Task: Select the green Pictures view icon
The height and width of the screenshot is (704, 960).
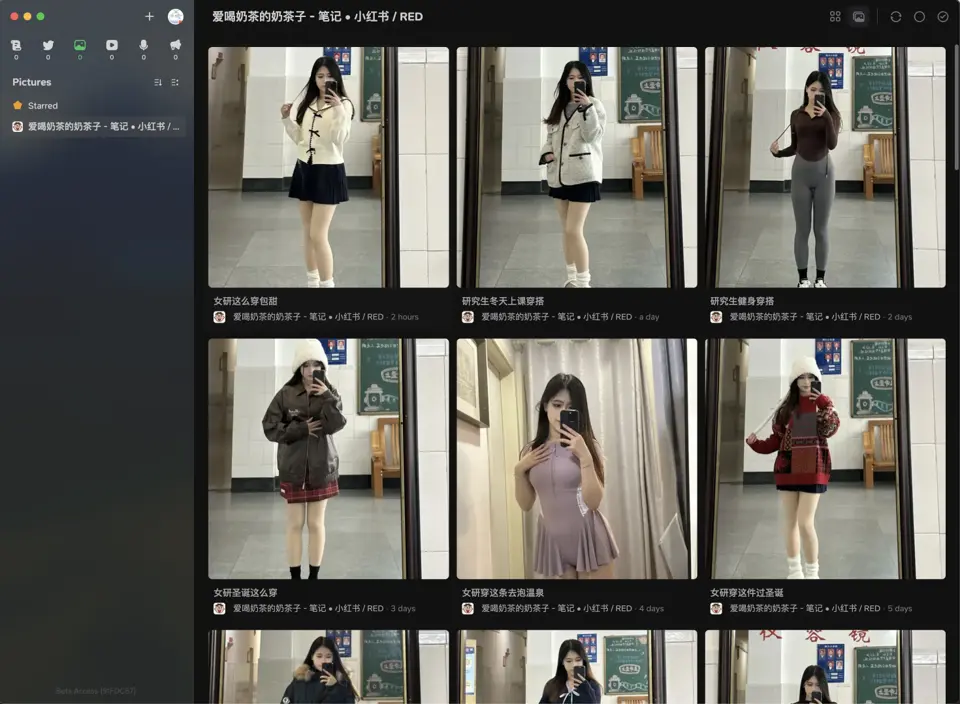Action: (80, 45)
